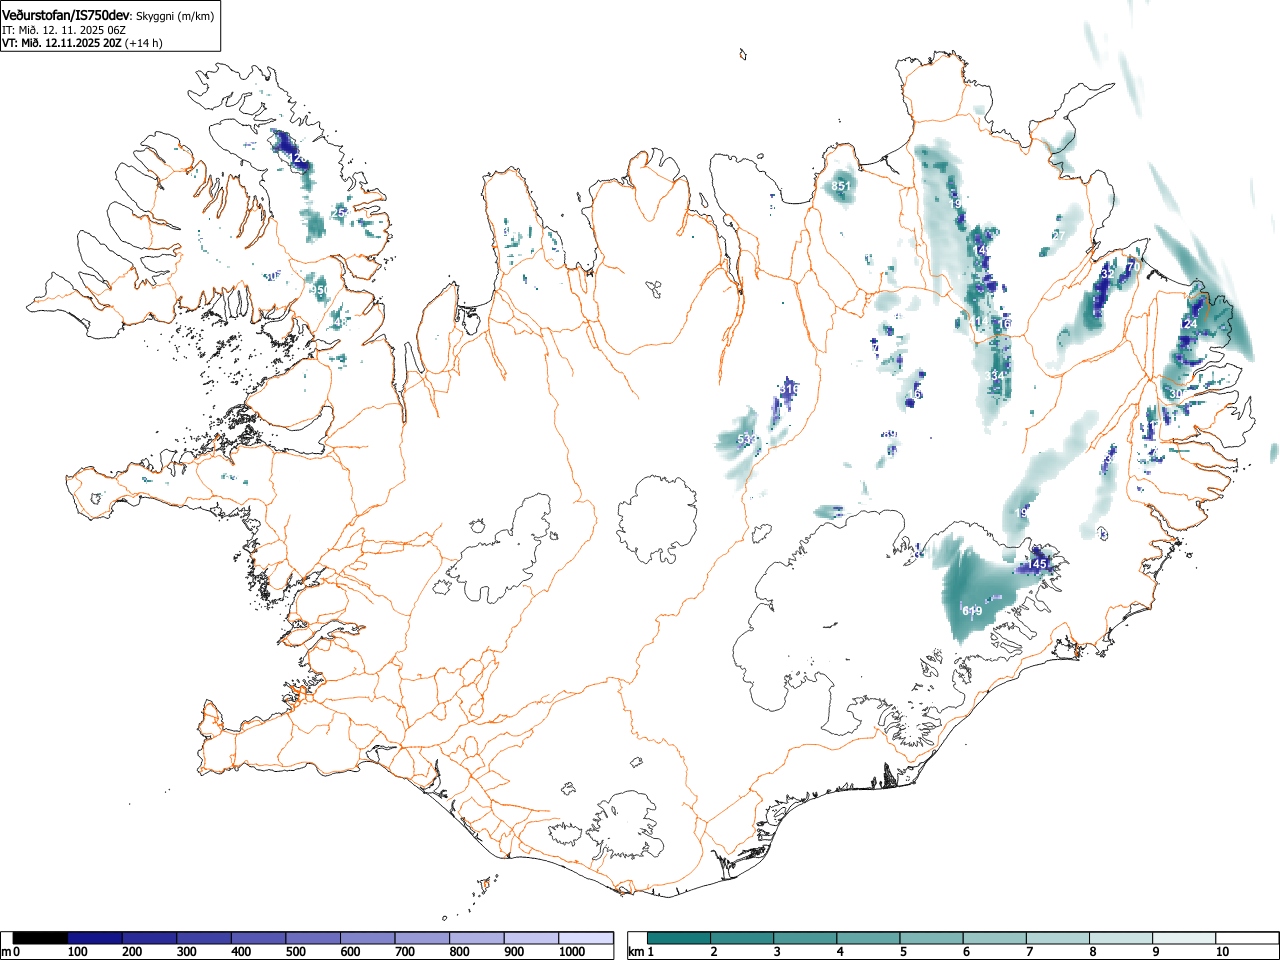Click the '30' value in the East Fjords

tap(1176, 394)
